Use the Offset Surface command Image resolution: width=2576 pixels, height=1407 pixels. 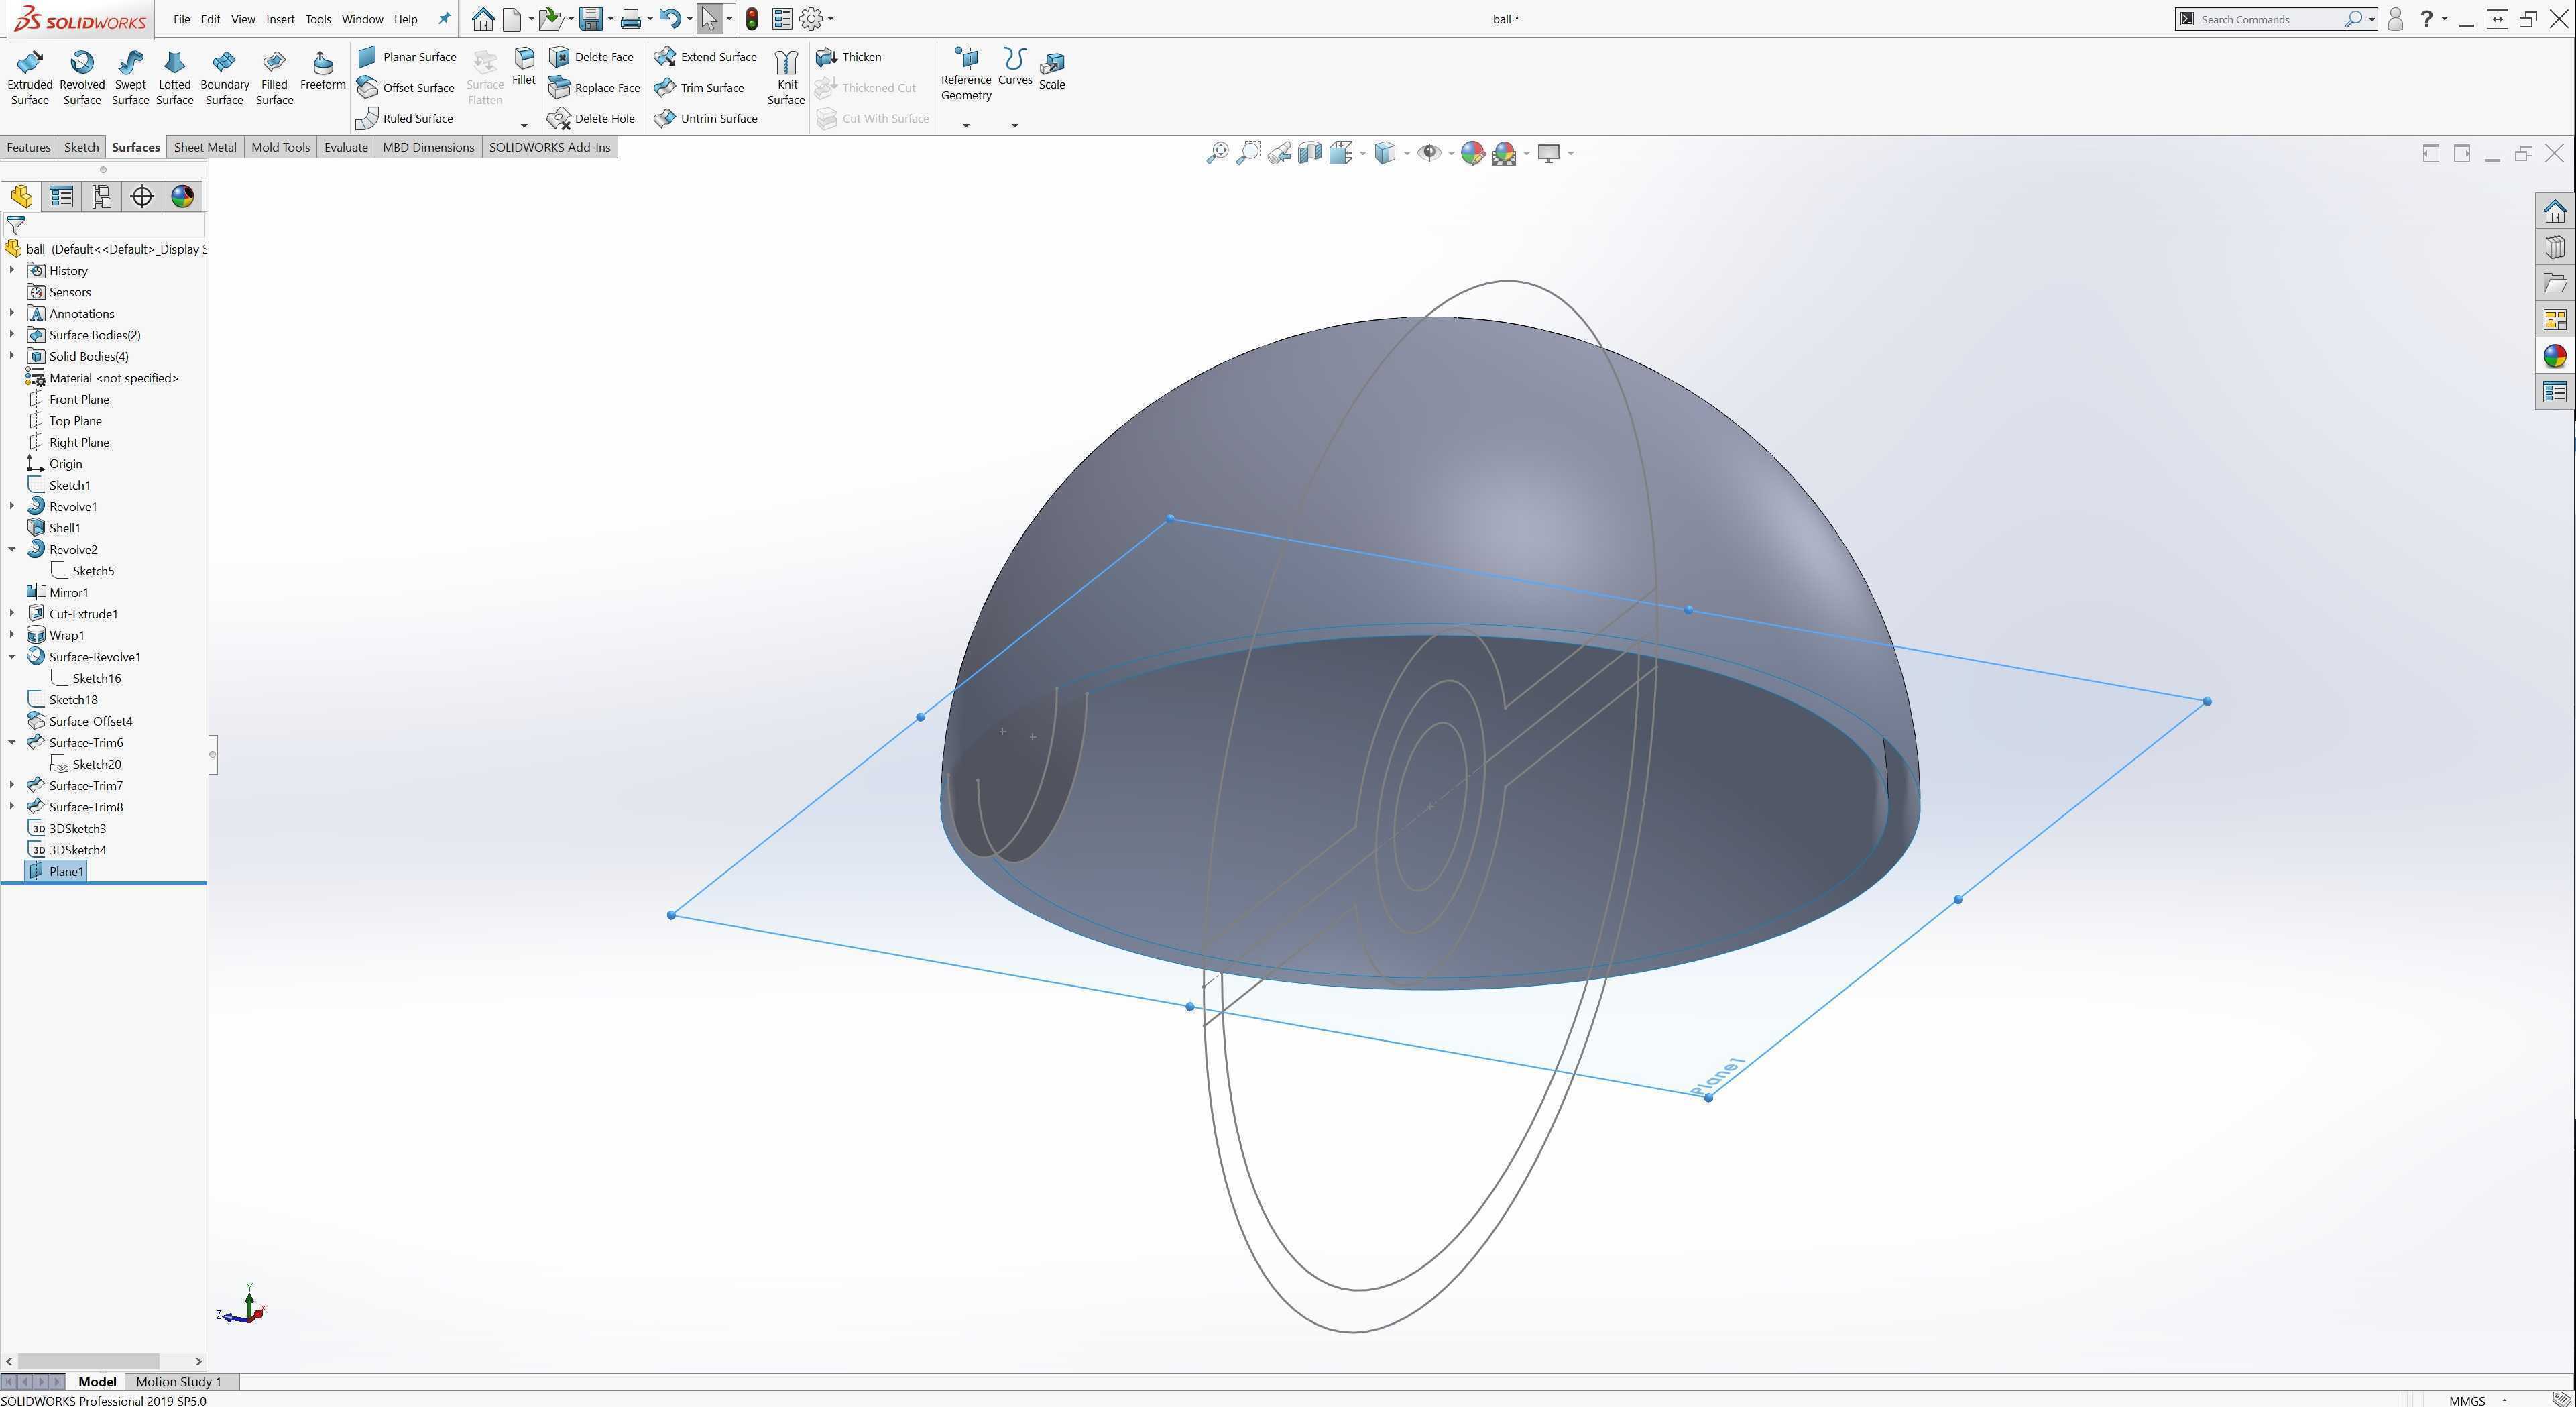[x=406, y=88]
